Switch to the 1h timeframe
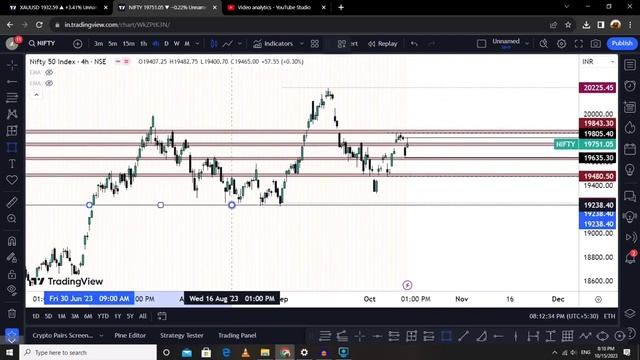Viewport: 640px width, 360px height. click(144, 44)
